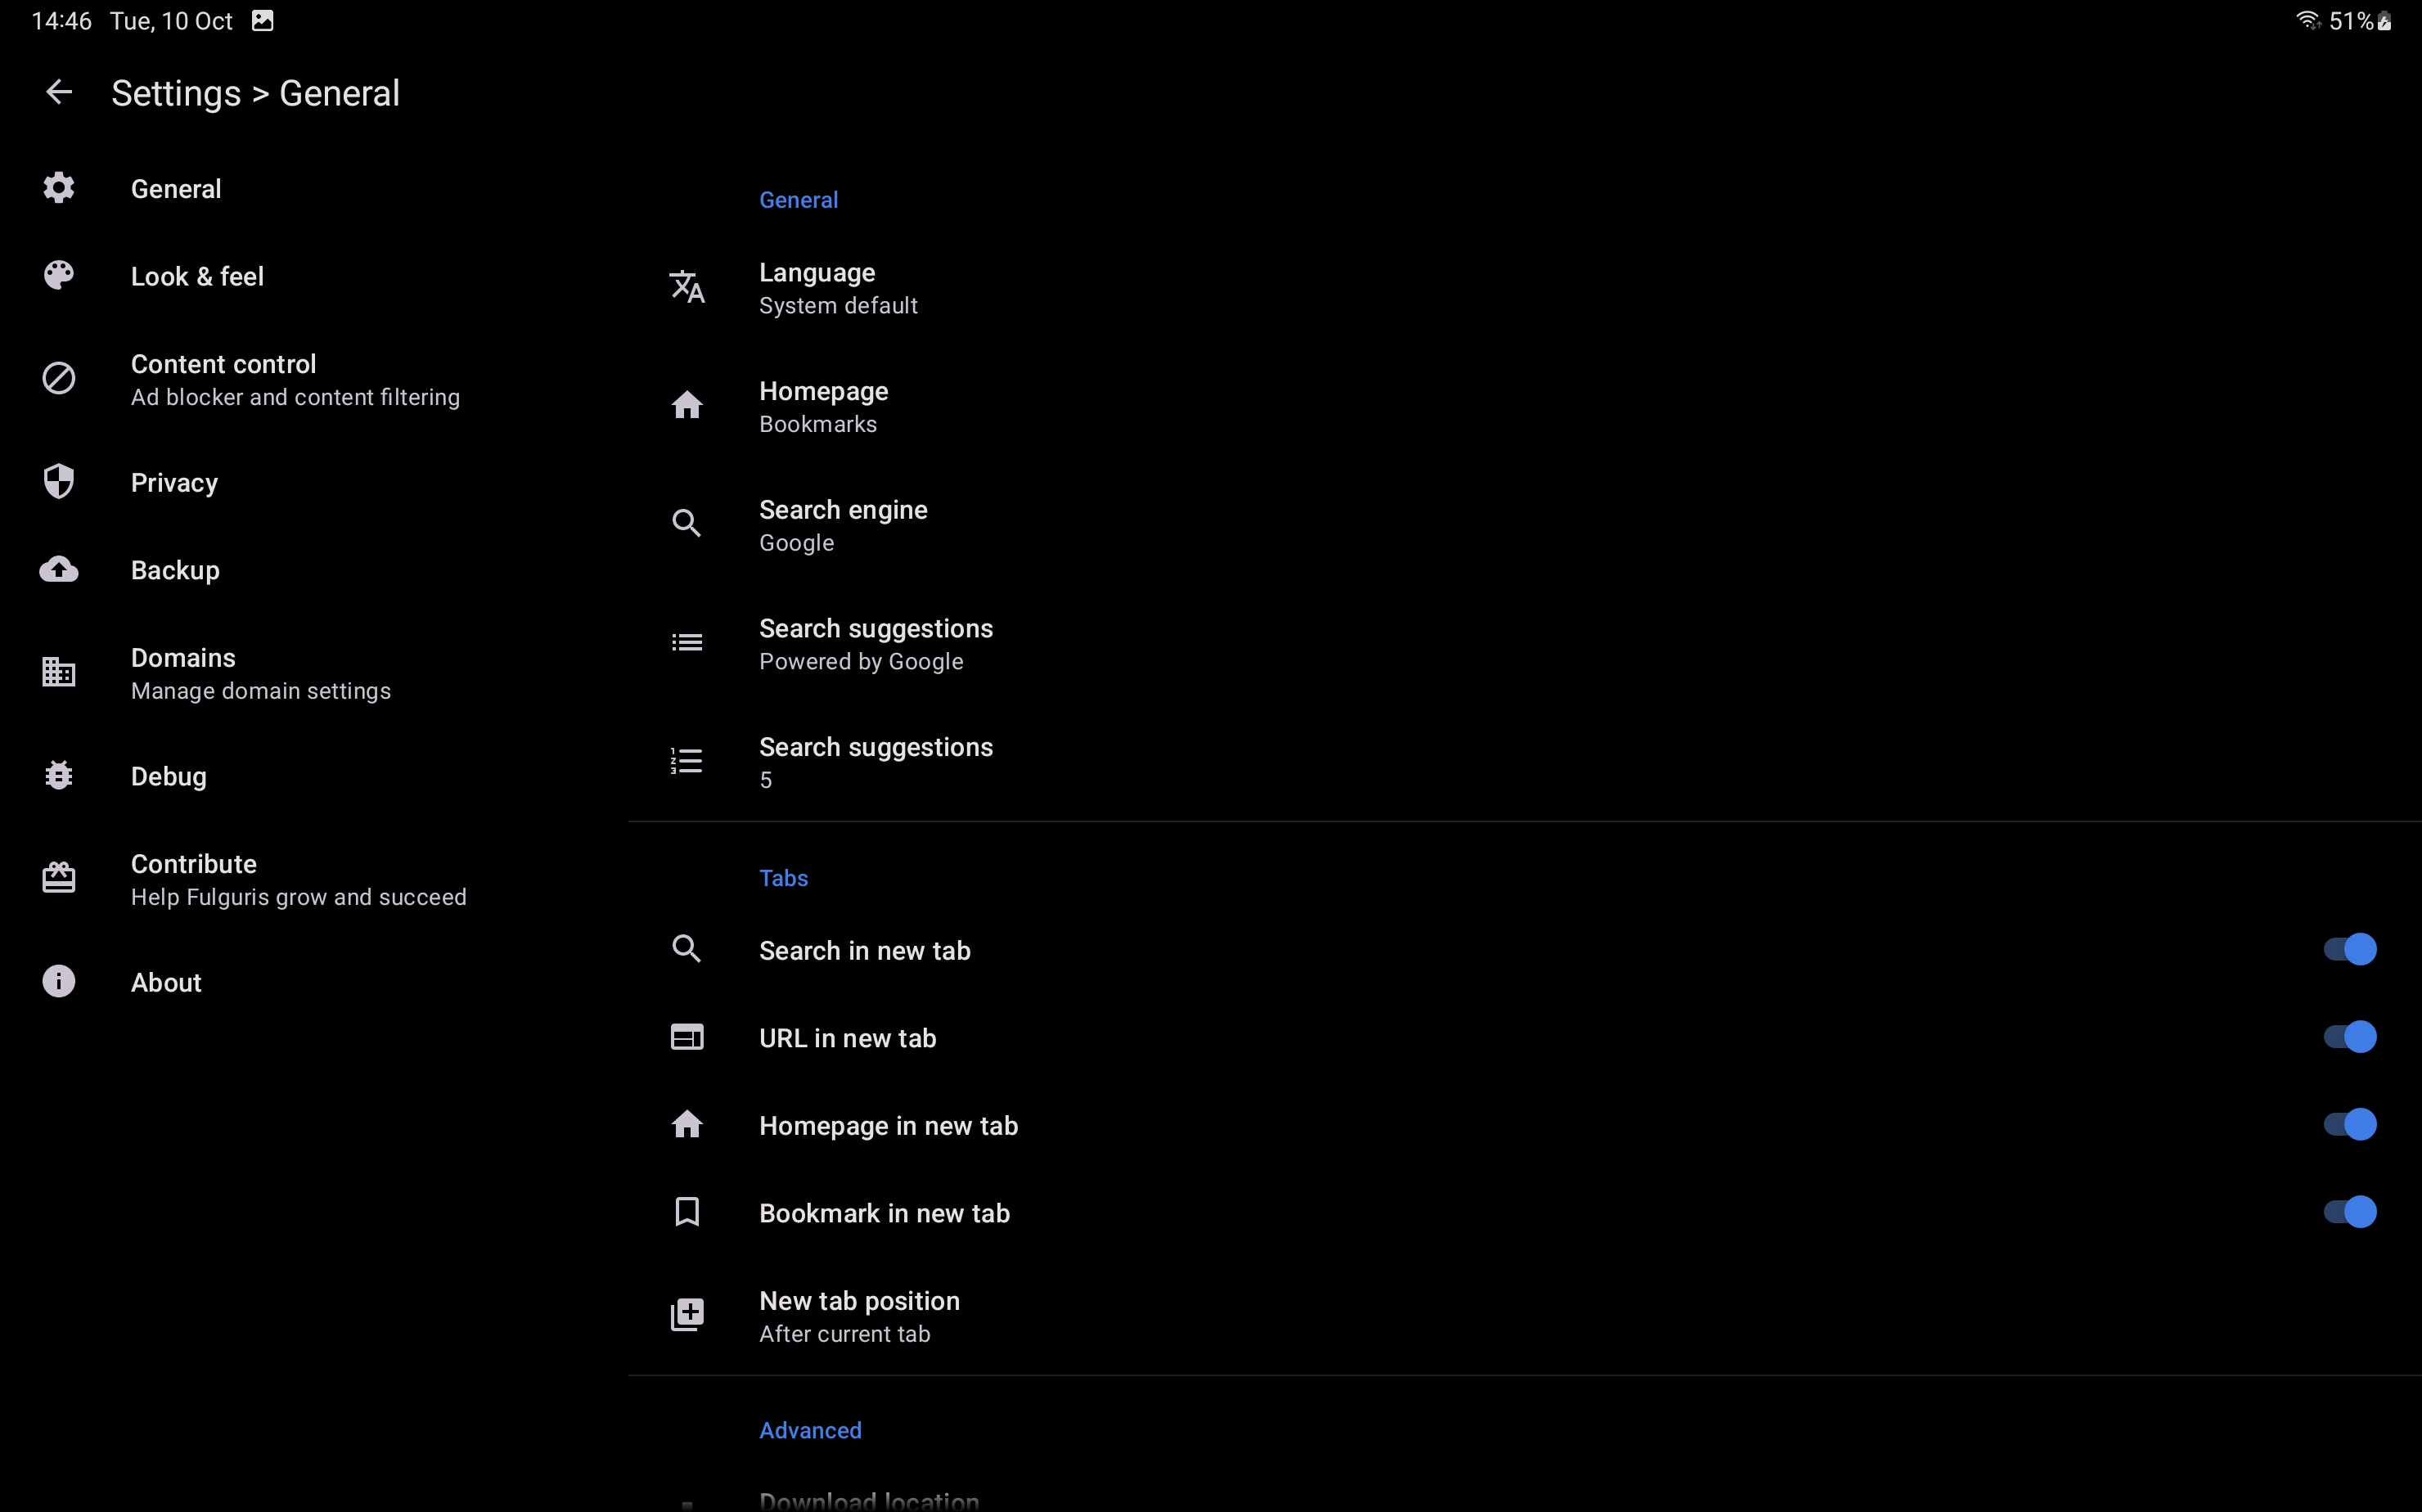Click the Content control block icon
Viewport: 2422px width, 1512px height.
tap(59, 379)
